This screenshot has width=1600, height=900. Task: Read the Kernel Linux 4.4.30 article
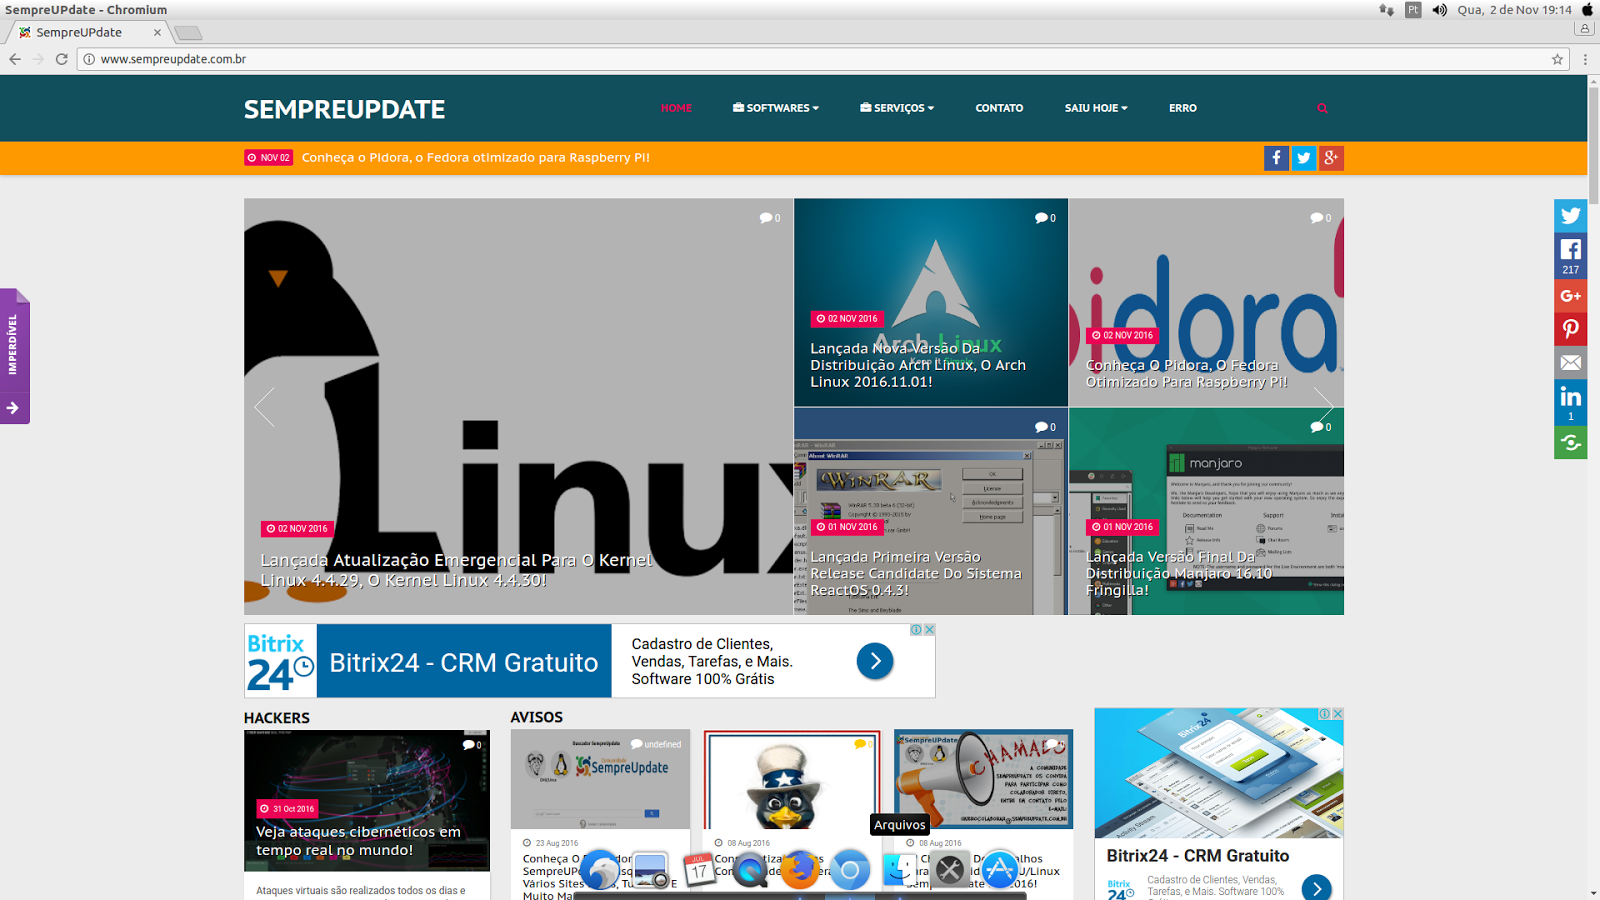click(457, 570)
